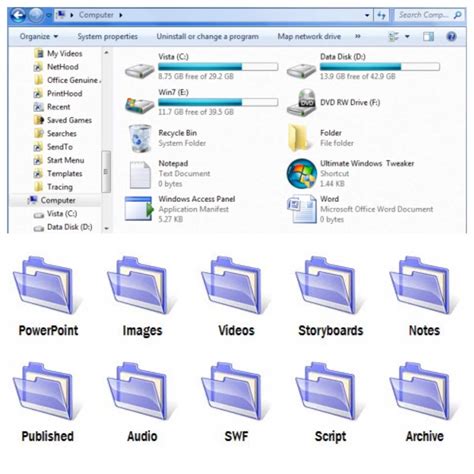The height and width of the screenshot is (474, 474).
Task: Select the Archive folder icon
Action: (422, 391)
